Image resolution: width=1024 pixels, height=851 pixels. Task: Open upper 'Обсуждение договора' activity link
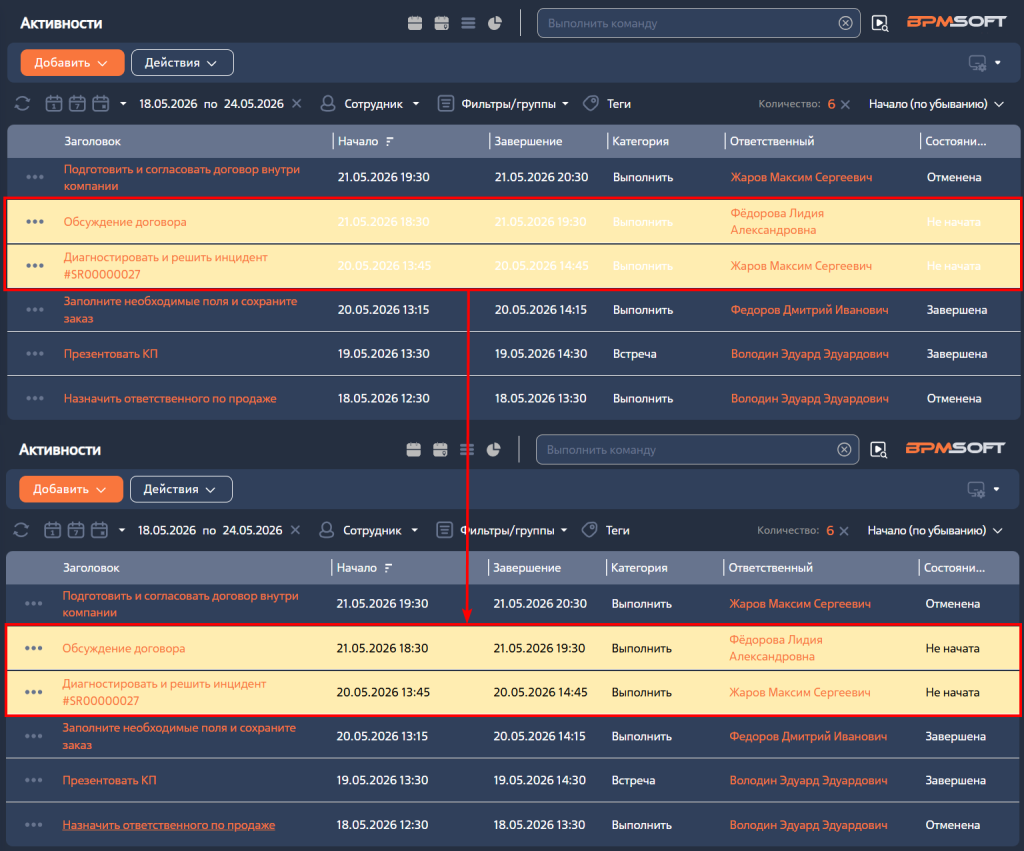click(125, 222)
